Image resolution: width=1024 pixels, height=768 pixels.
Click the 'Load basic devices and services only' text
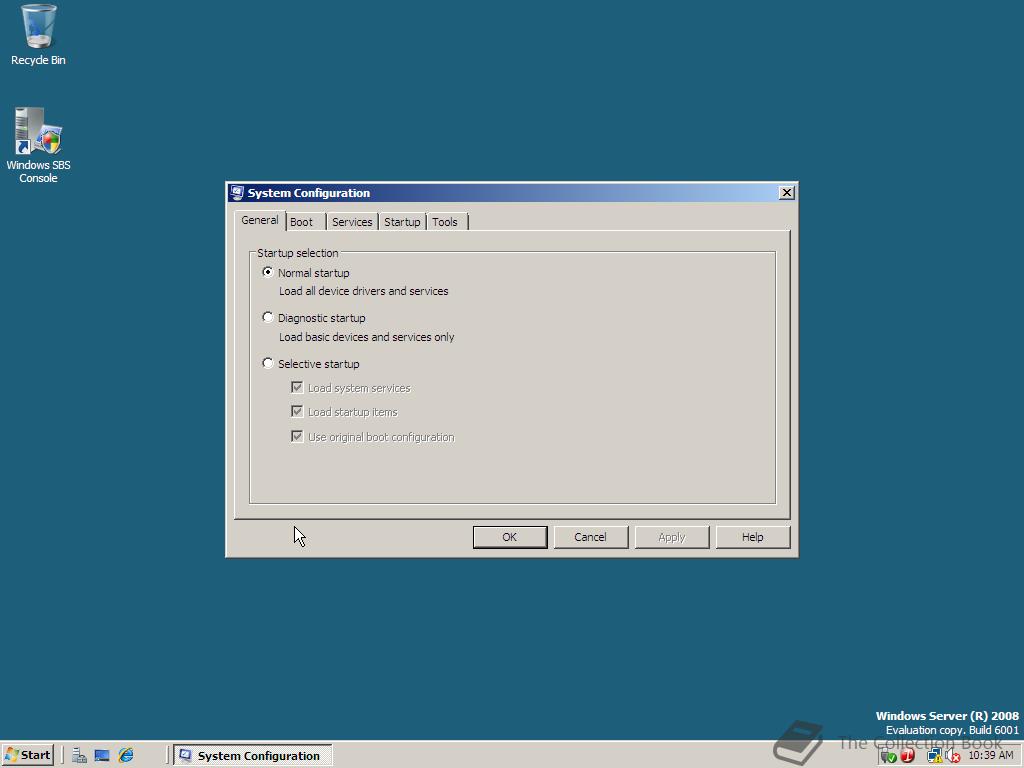[x=367, y=337]
